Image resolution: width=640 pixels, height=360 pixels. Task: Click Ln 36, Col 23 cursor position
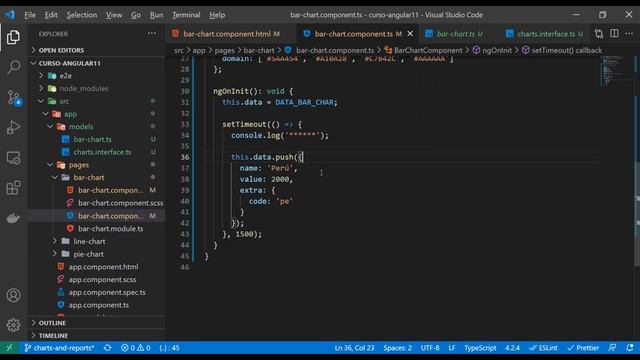click(x=354, y=348)
